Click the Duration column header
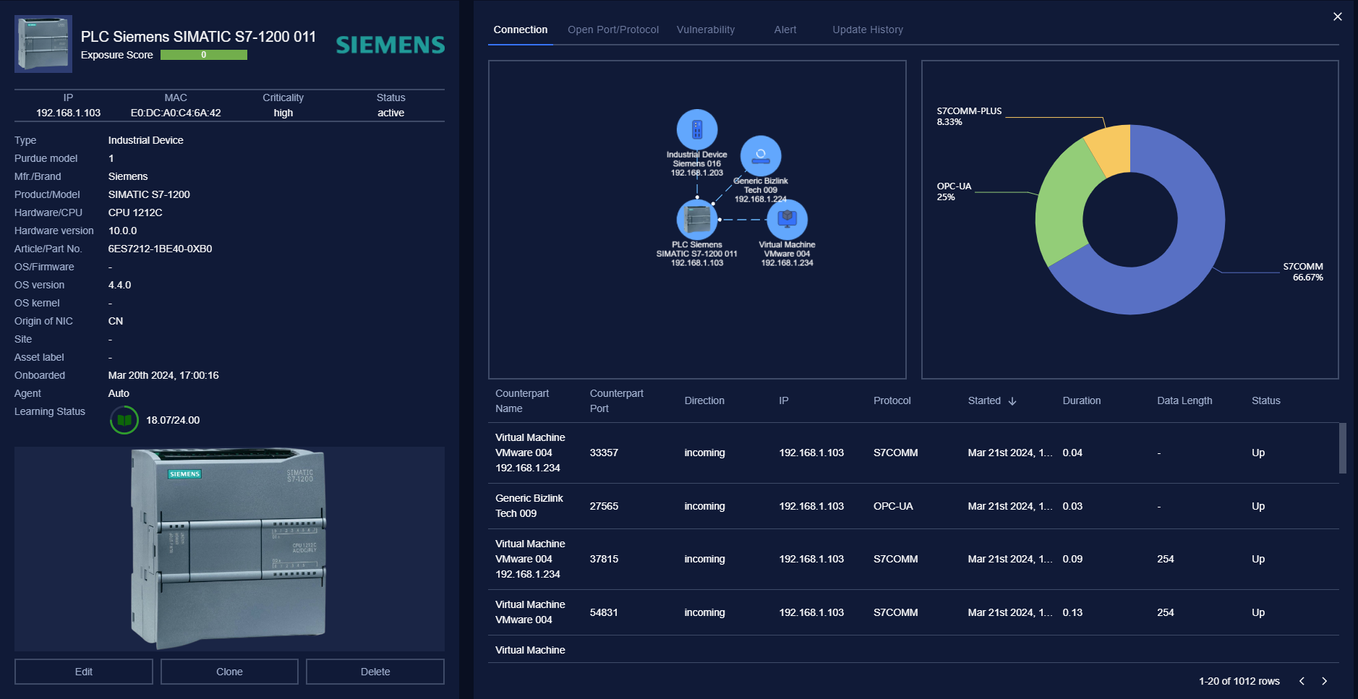The height and width of the screenshot is (699, 1358). (x=1081, y=401)
